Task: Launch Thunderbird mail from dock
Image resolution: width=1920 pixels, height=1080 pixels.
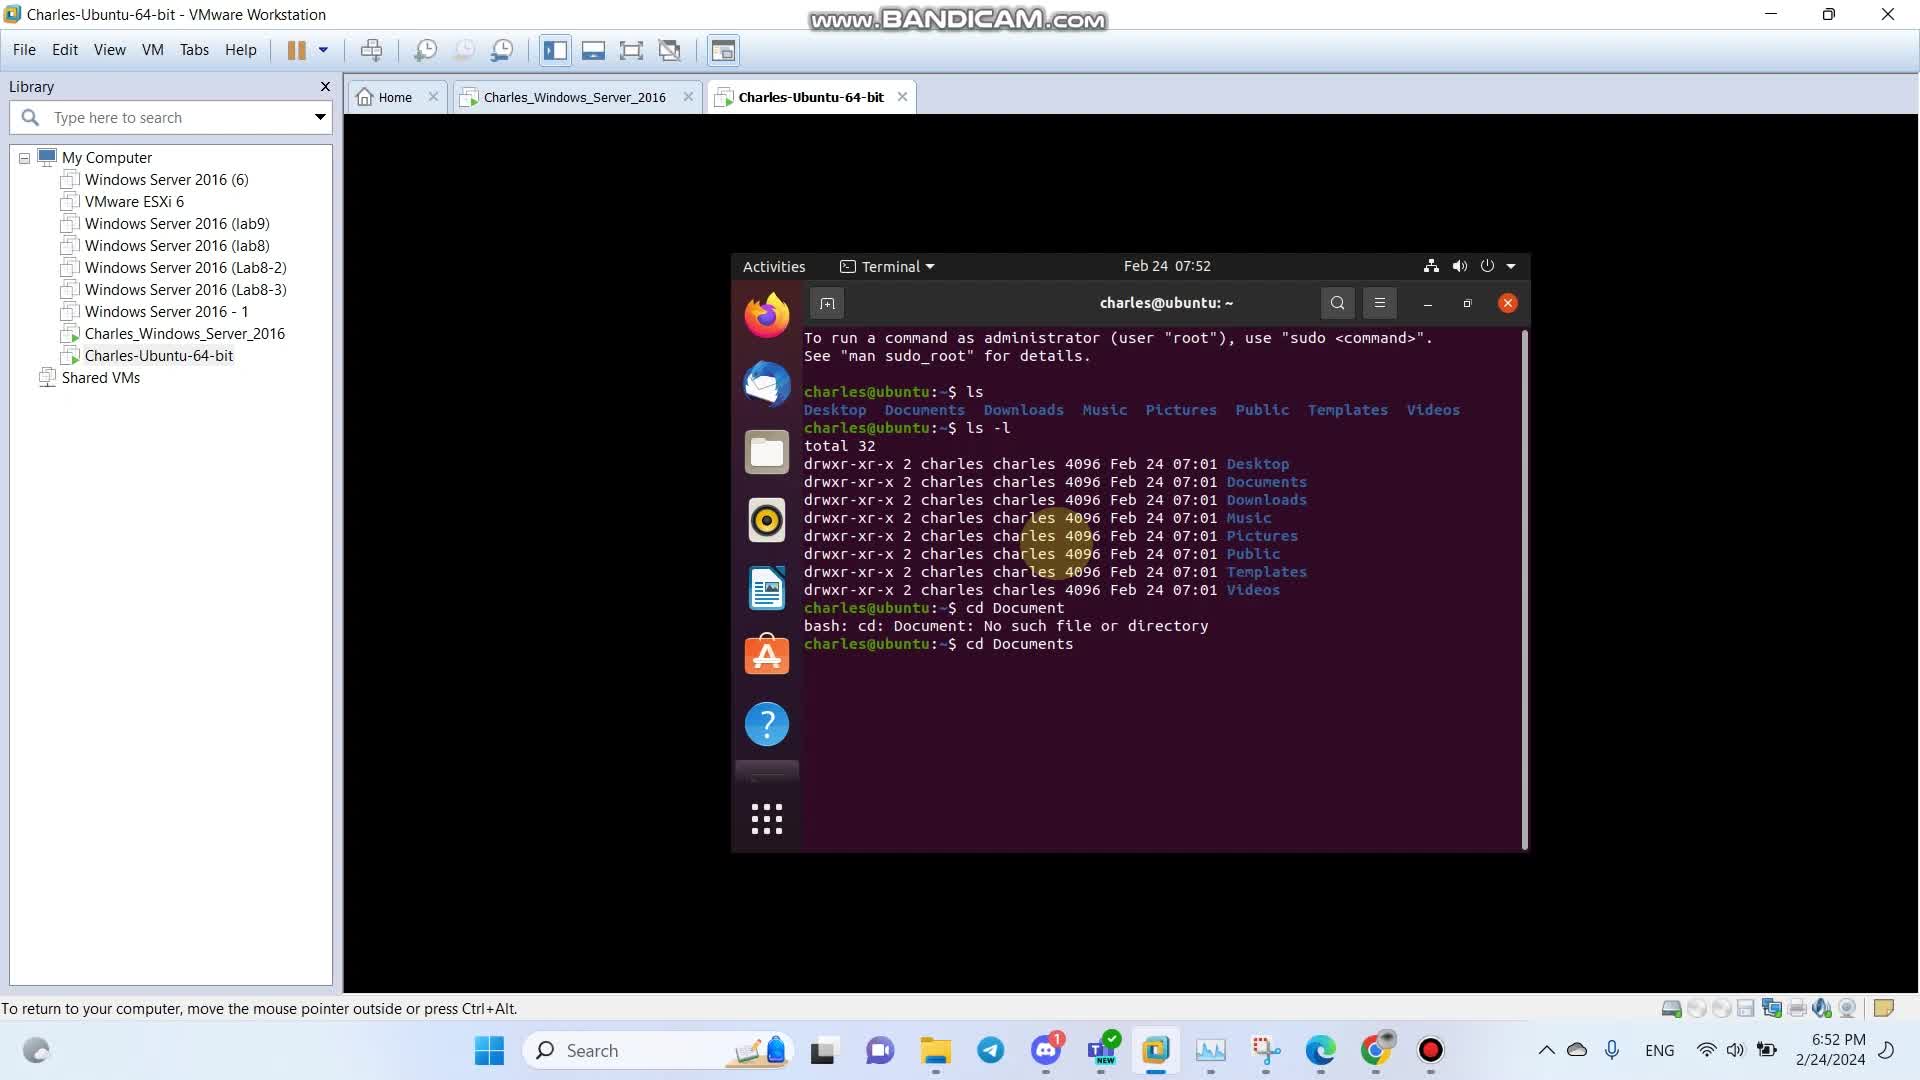Action: 767,384
